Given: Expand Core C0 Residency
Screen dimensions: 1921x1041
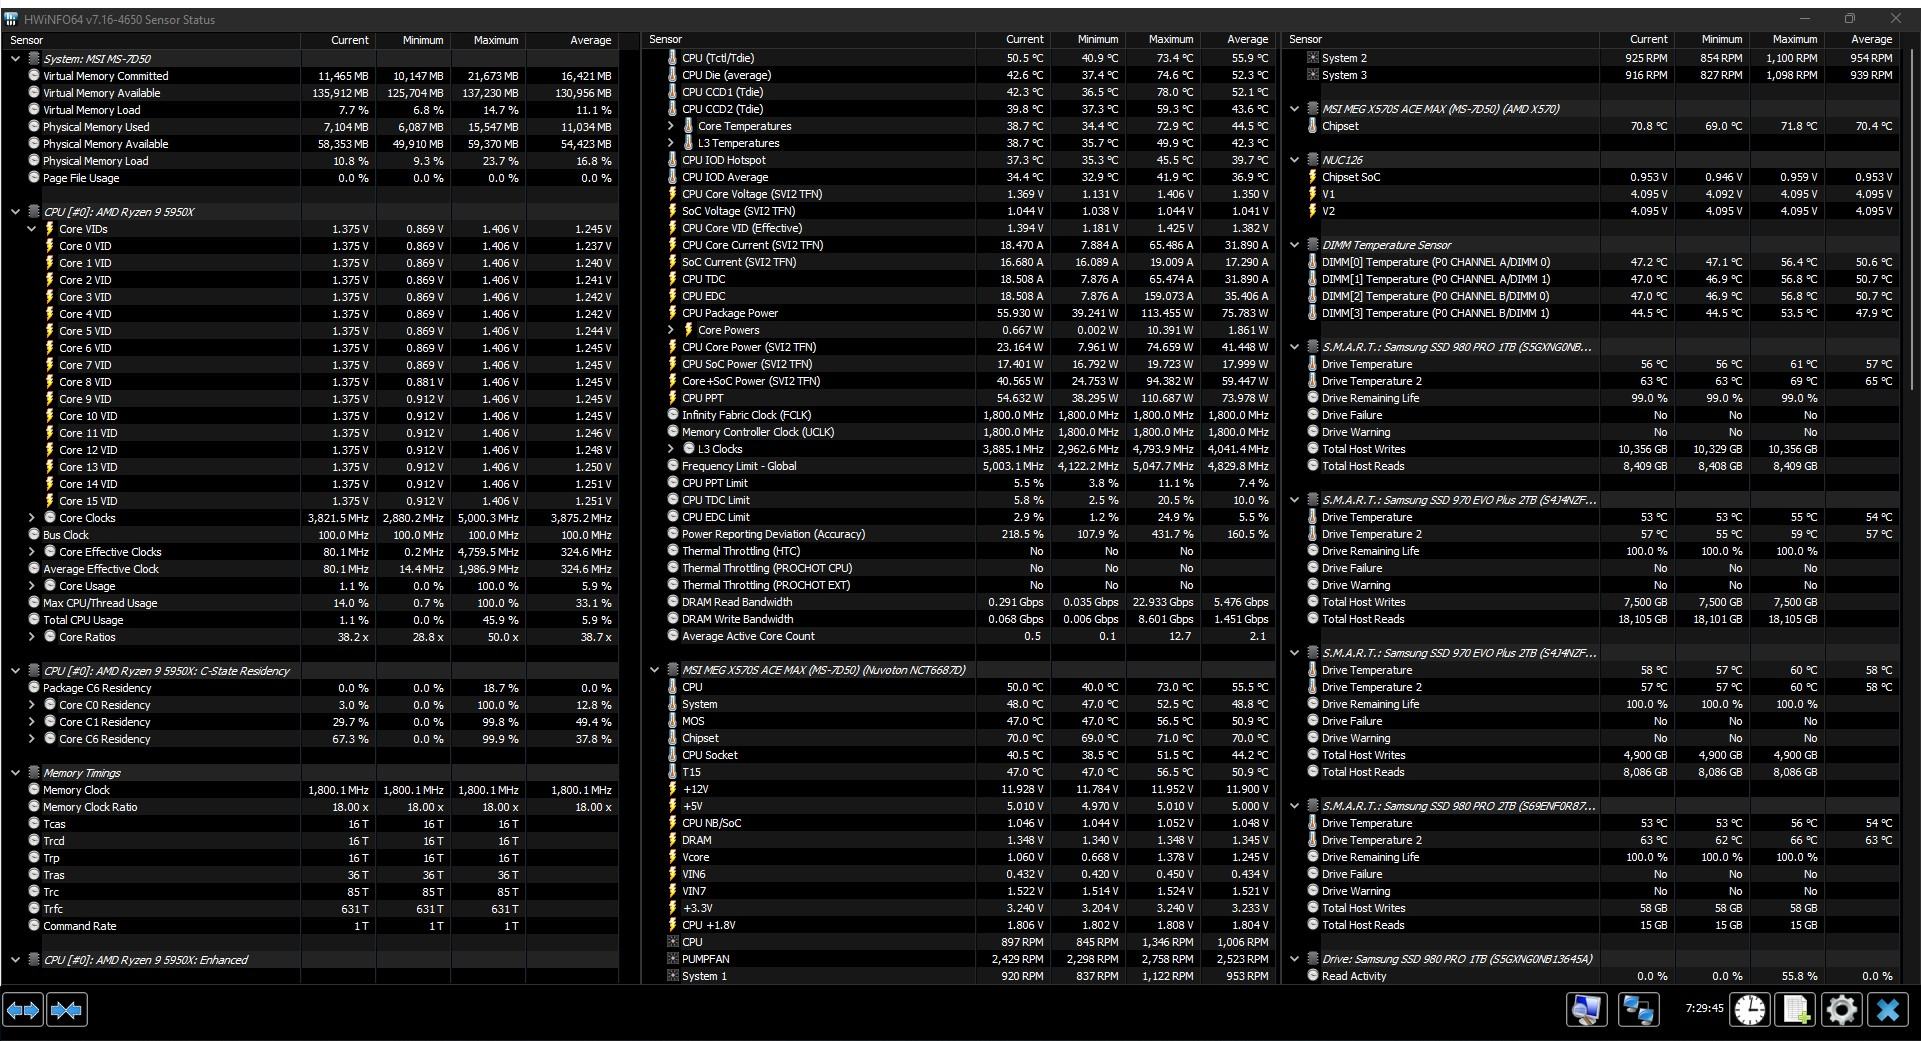Looking at the screenshot, I should coord(31,705).
